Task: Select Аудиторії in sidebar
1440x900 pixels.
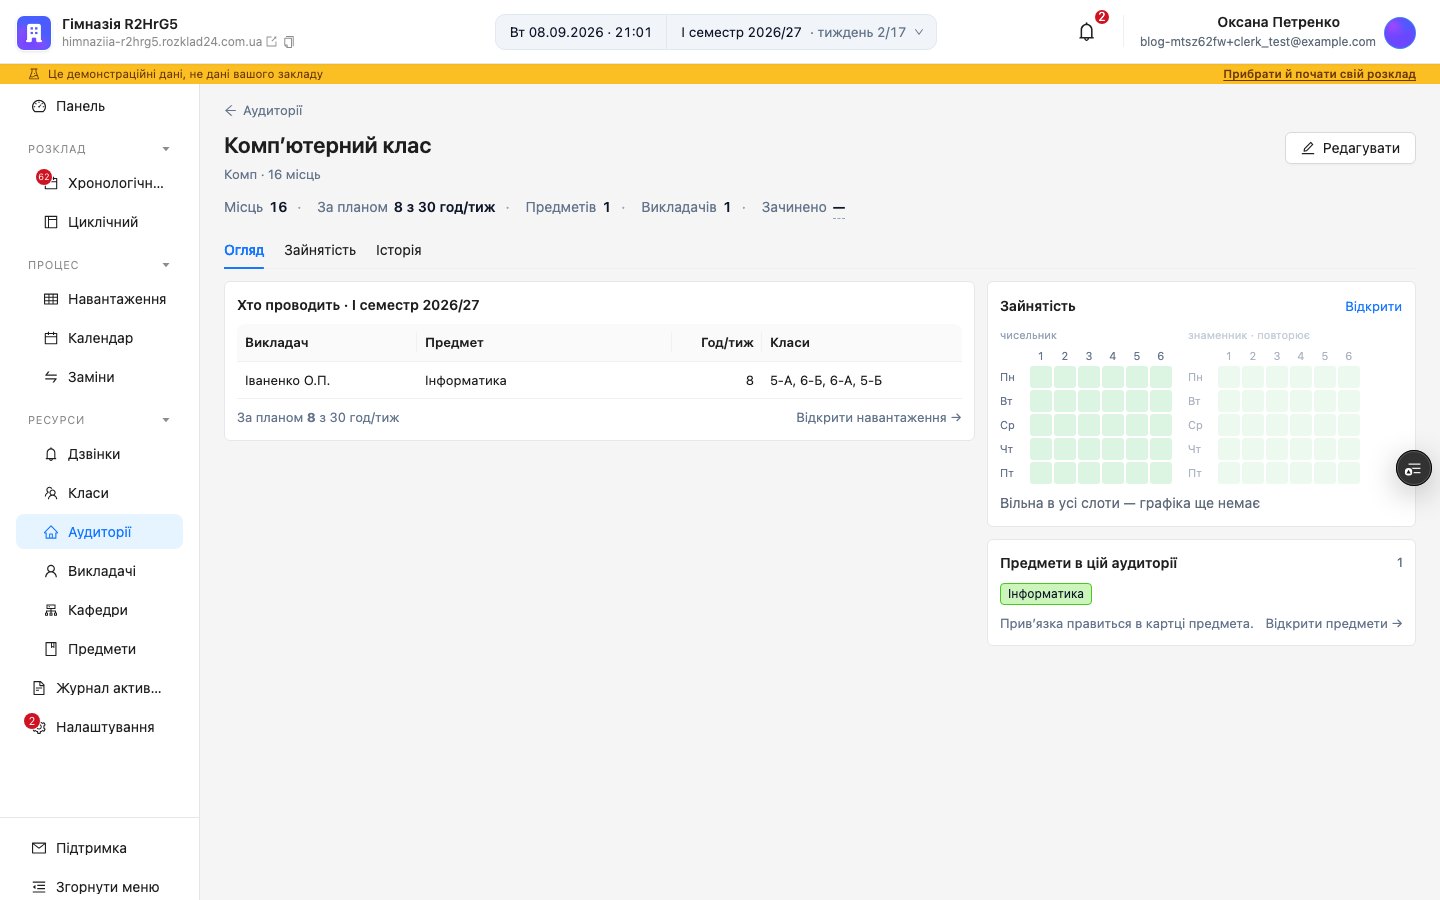Action: tap(100, 532)
